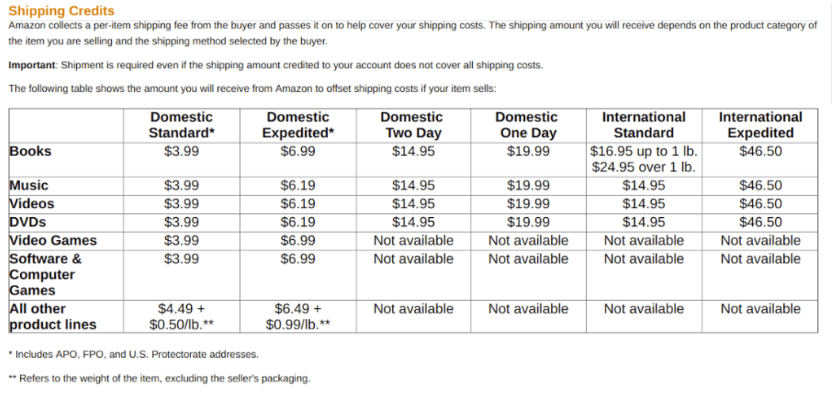Click the $16.95 up to 1 lb. cell
Image resolution: width=834 pixels, height=401 pixels.
(x=643, y=152)
